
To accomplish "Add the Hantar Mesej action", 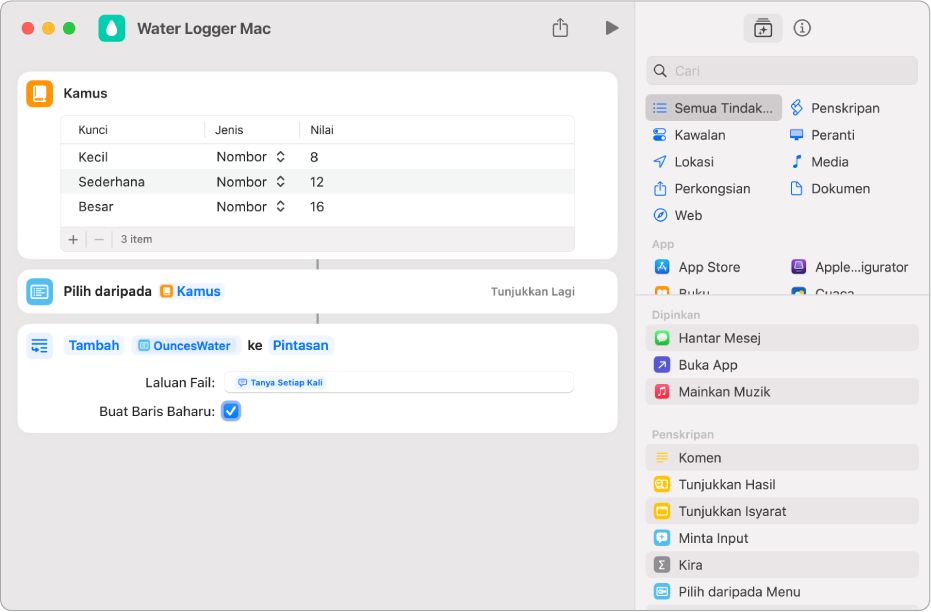I will (x=782, y=338).
